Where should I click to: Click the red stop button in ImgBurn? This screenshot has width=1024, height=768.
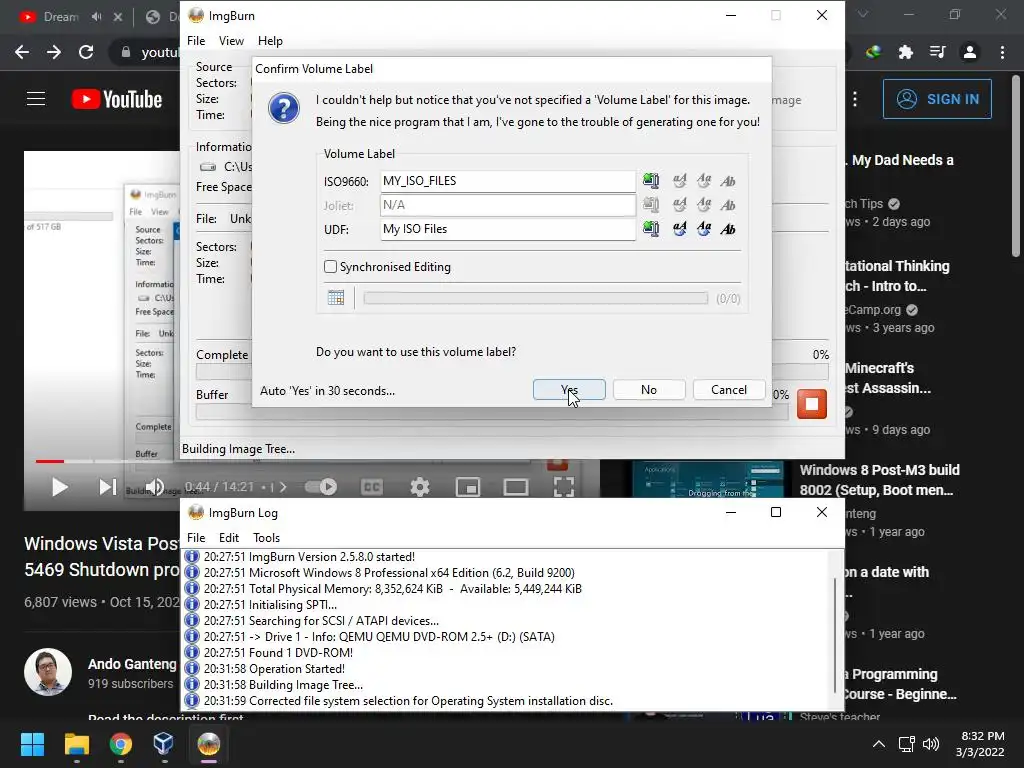tap(812, 404)
